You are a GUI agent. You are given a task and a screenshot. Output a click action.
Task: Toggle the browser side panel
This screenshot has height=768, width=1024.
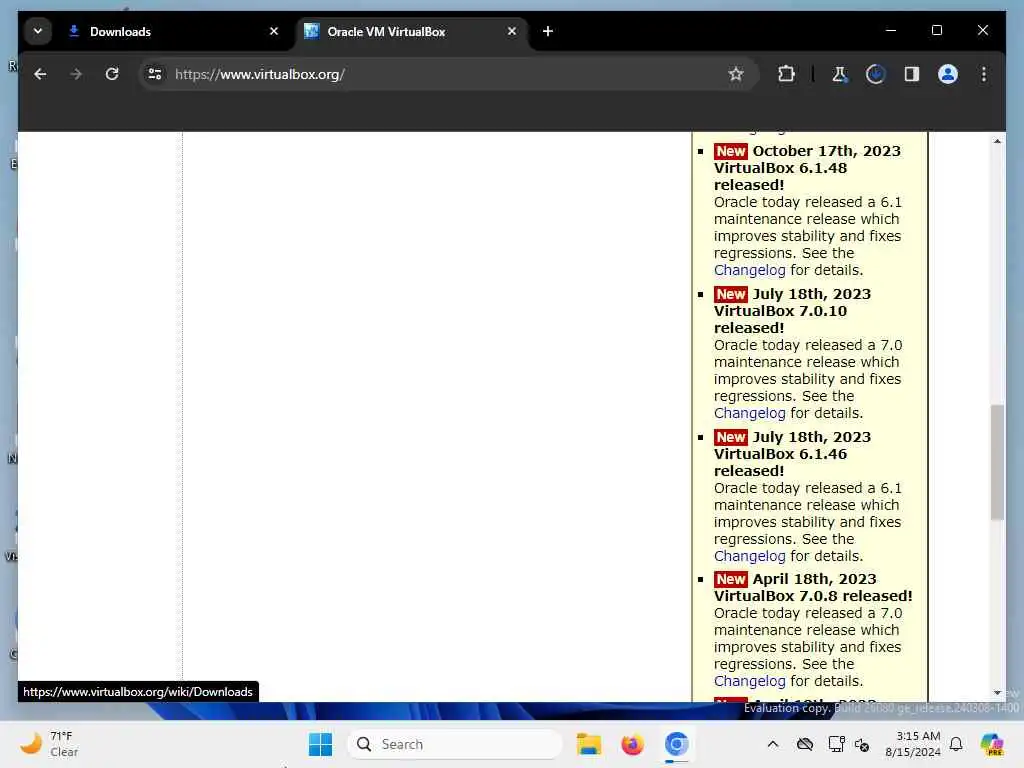tap(912, 74)
